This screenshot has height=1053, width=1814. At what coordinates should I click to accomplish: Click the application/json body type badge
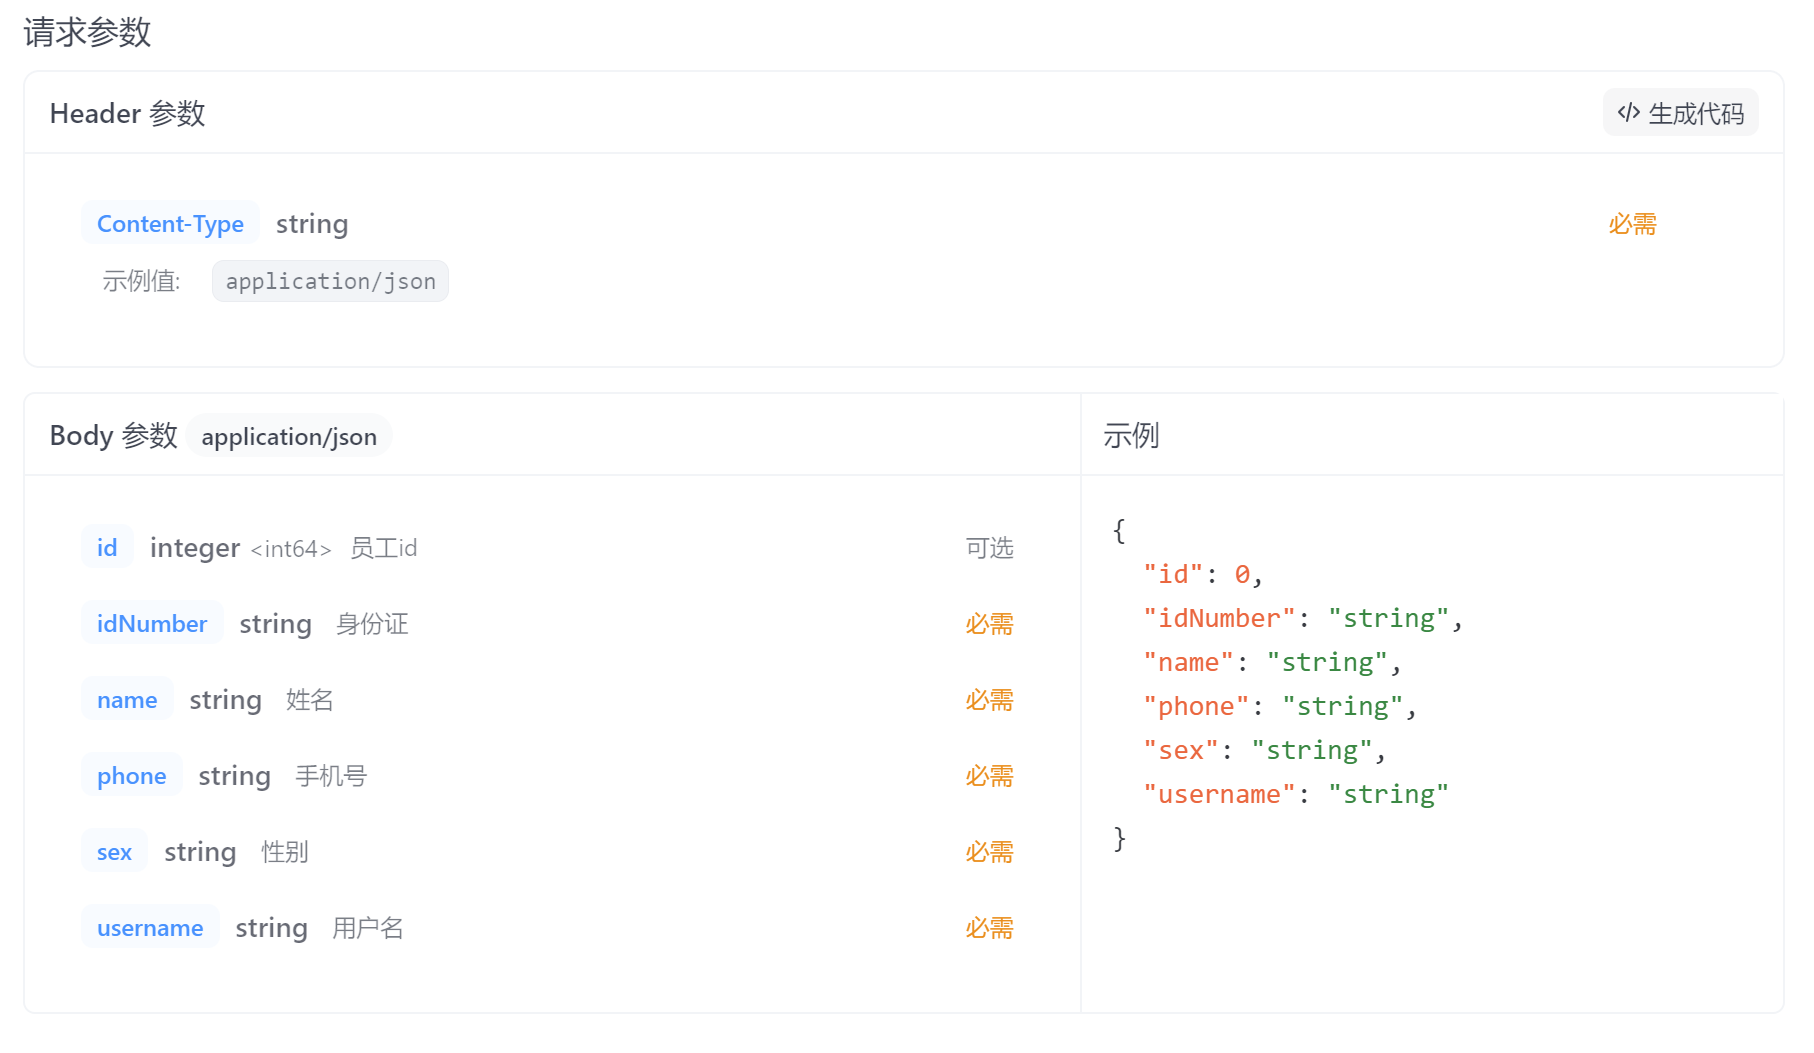[x=289, y=437]
